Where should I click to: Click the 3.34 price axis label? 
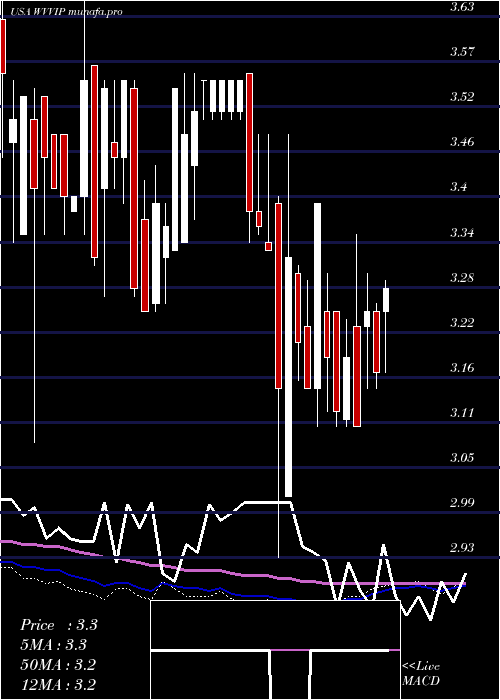point(462,233)
